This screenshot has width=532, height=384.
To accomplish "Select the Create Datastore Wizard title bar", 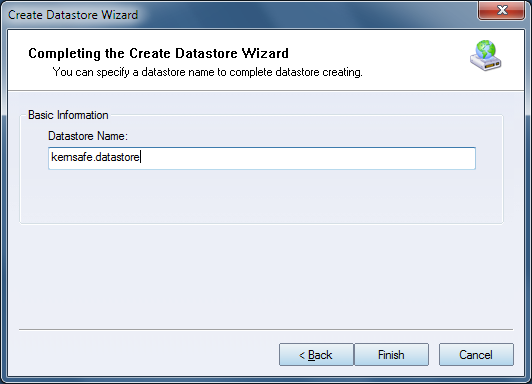I will click(x=238, y=15).
